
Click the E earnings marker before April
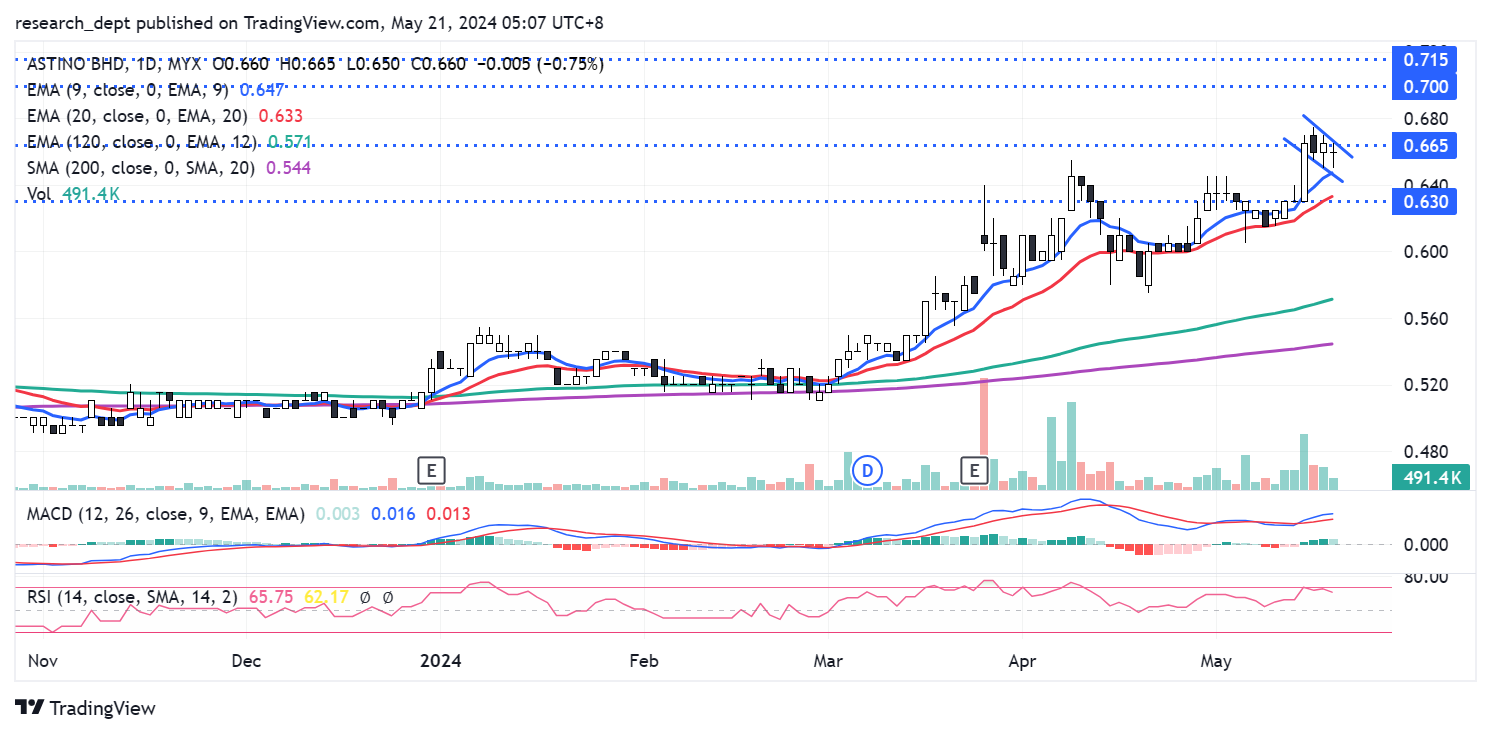pyautogui.click(x=973, y=469)
